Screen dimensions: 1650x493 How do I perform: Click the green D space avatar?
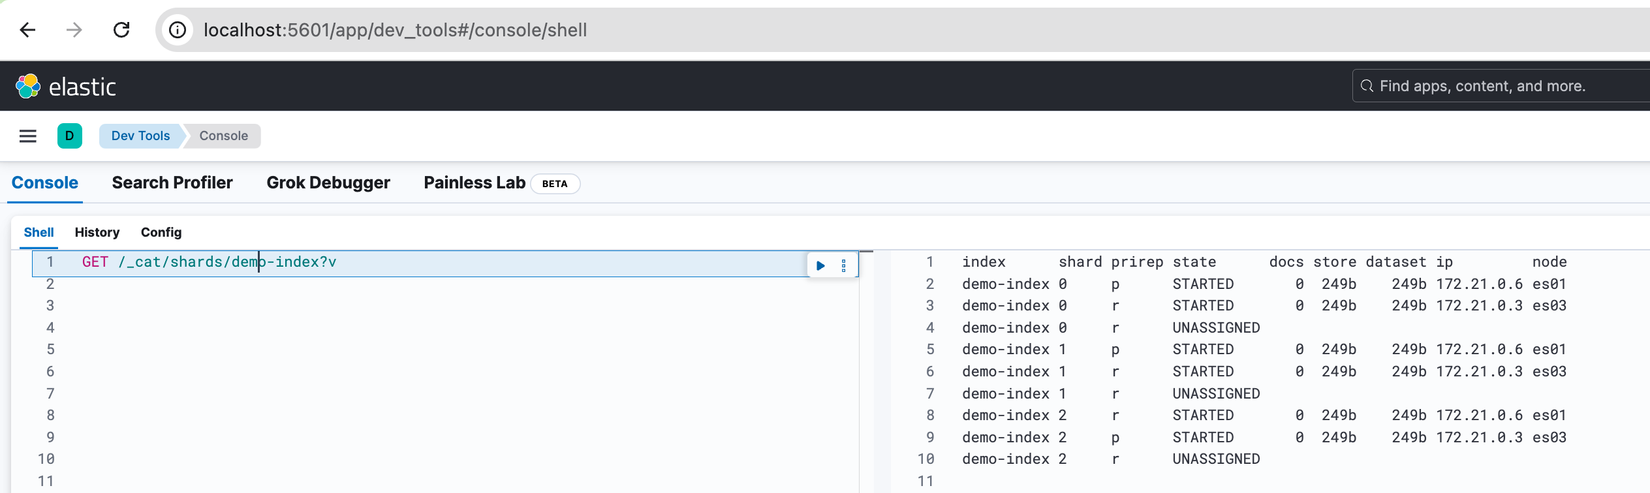70,136
